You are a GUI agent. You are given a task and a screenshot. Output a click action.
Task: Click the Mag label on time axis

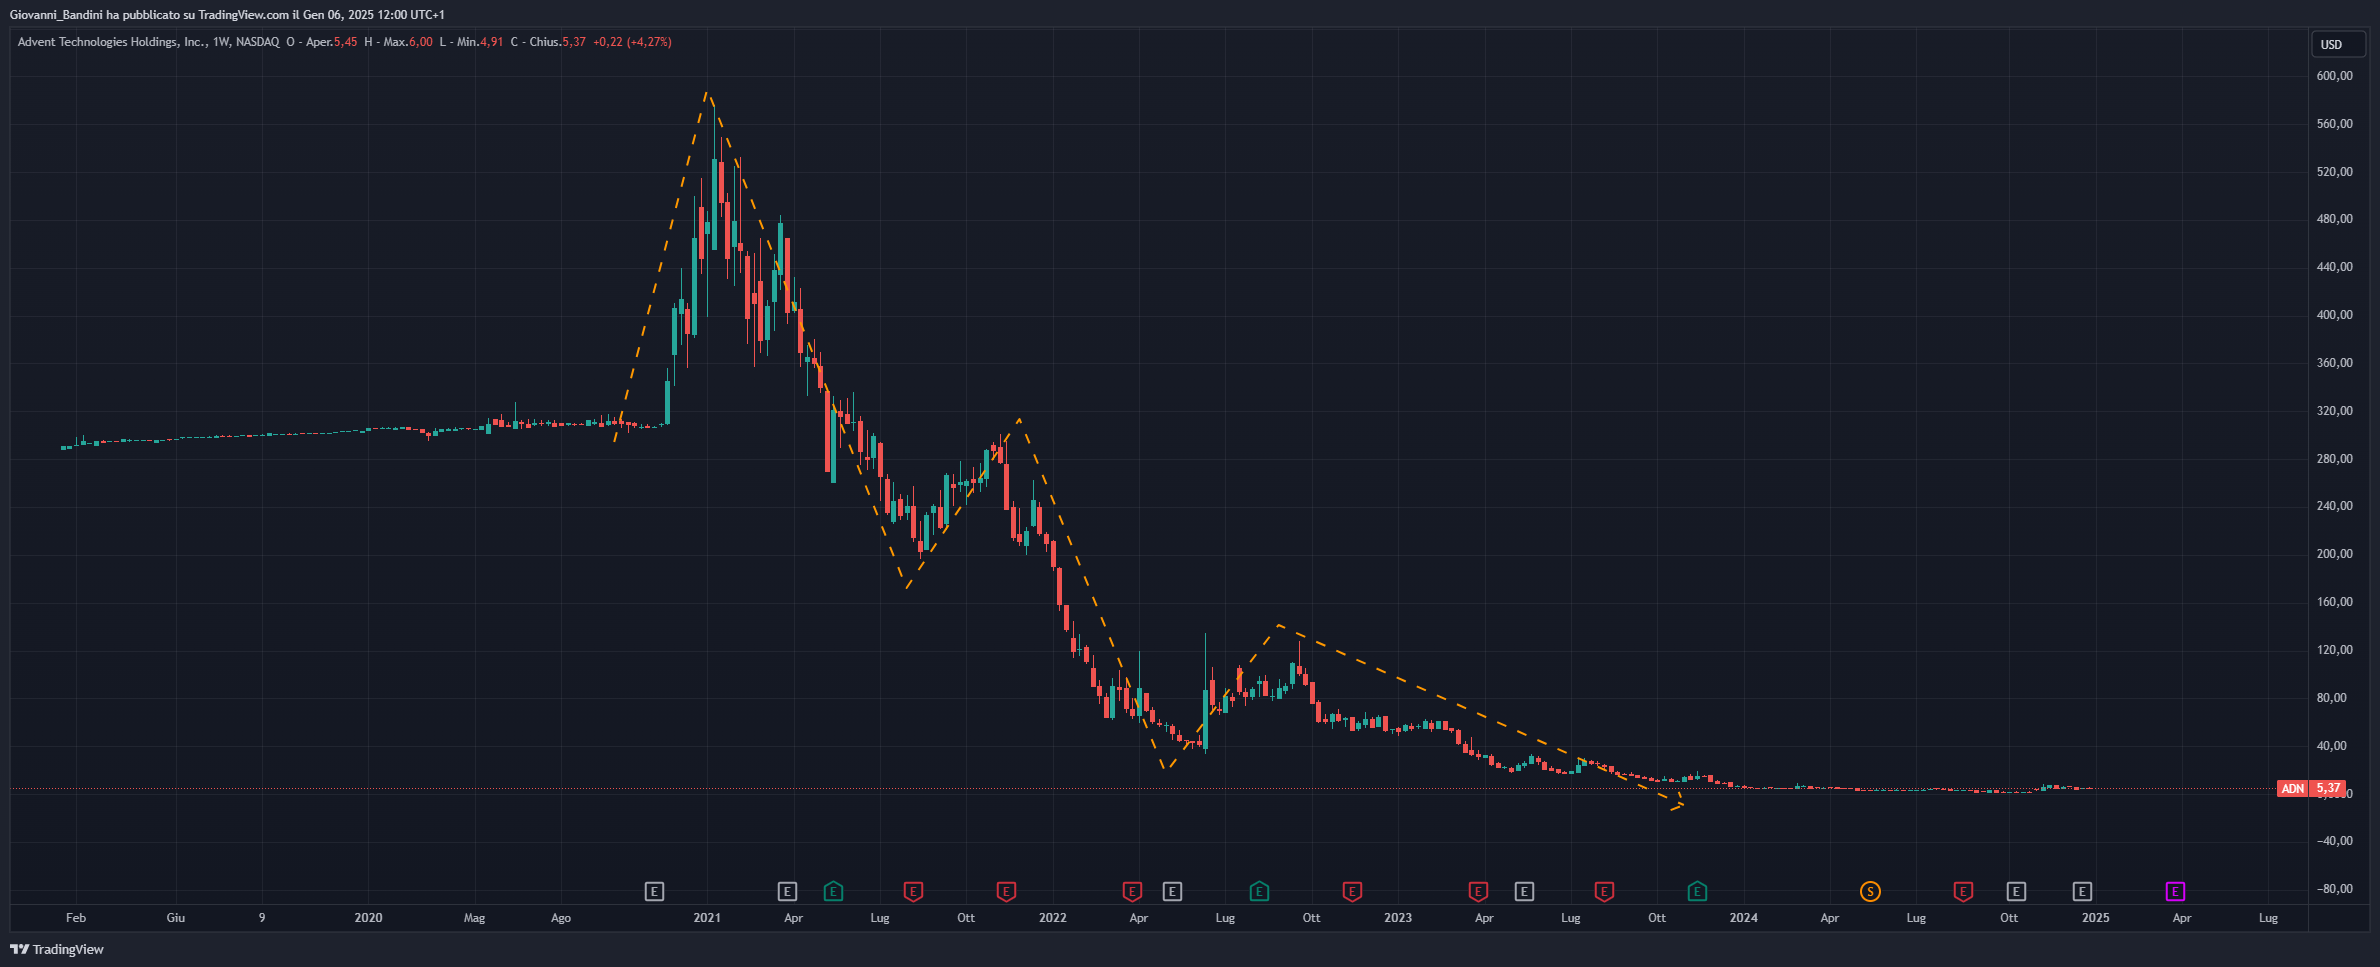(x=474, y=918)
